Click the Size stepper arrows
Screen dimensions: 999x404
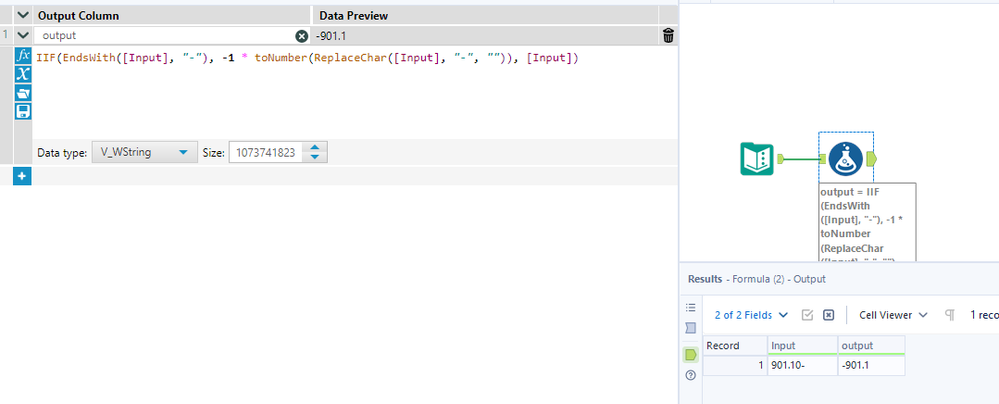315,153
